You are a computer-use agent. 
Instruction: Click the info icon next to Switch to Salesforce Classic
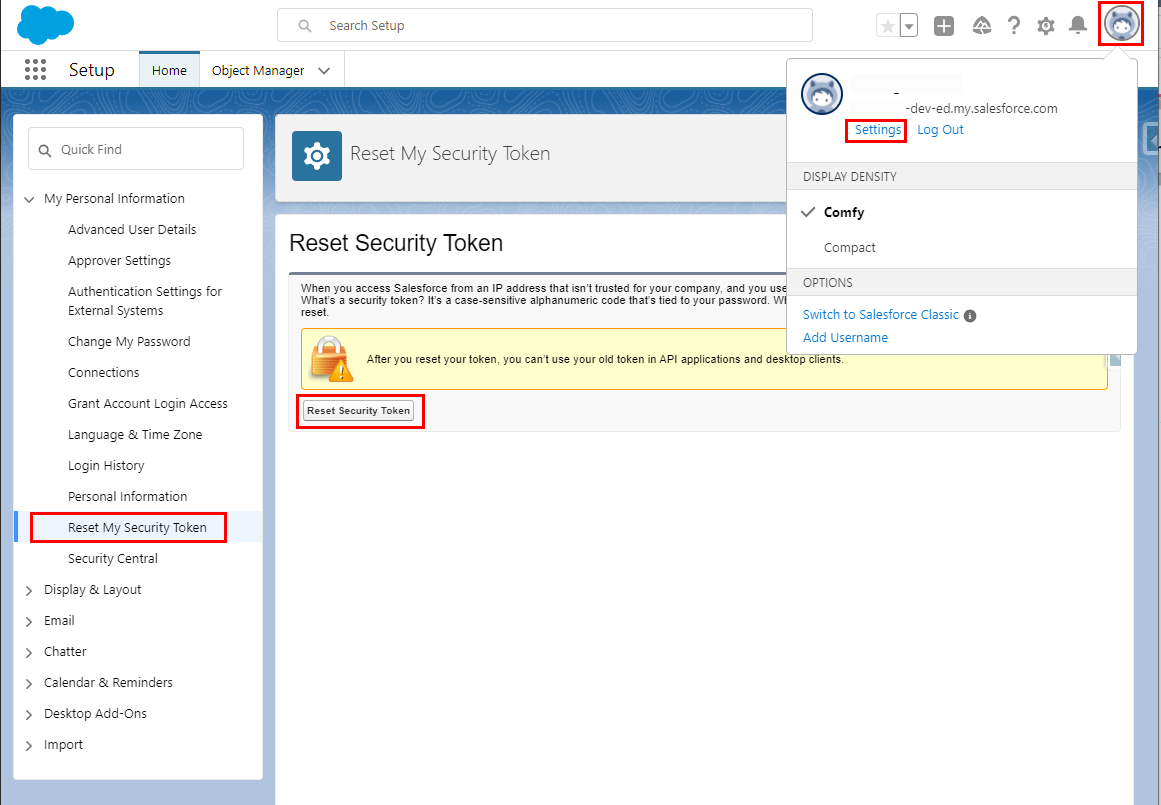tap(970, 315)
